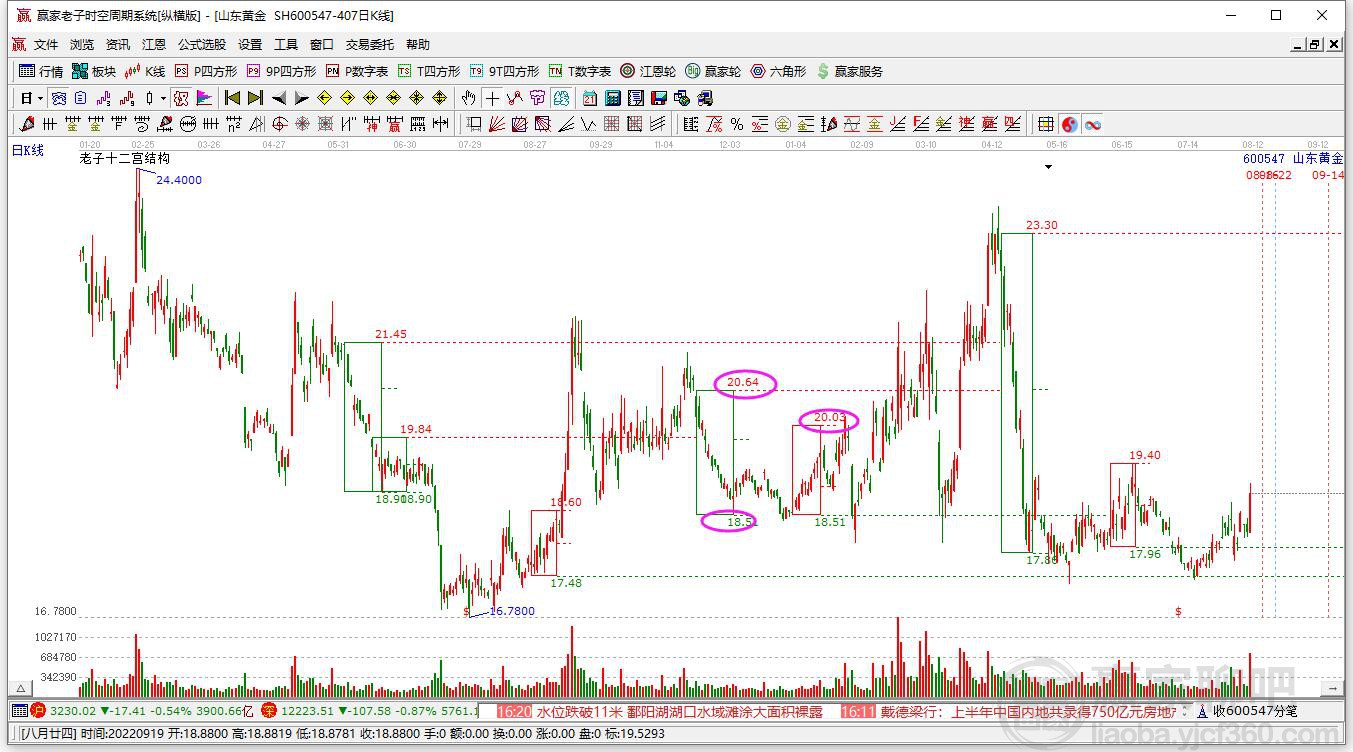This screenshot has height=752, width=1353.
Task: Step back with the black left triangle
Action: 279,98
